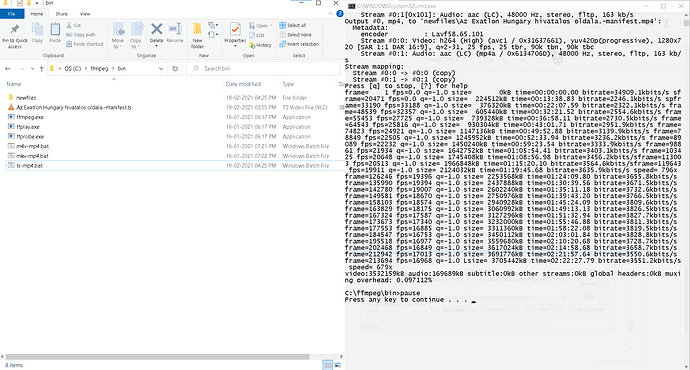The height and width of the screenshot is (370, 690).
Task: Click Open in the ribbon Open group
Action: 260,26
